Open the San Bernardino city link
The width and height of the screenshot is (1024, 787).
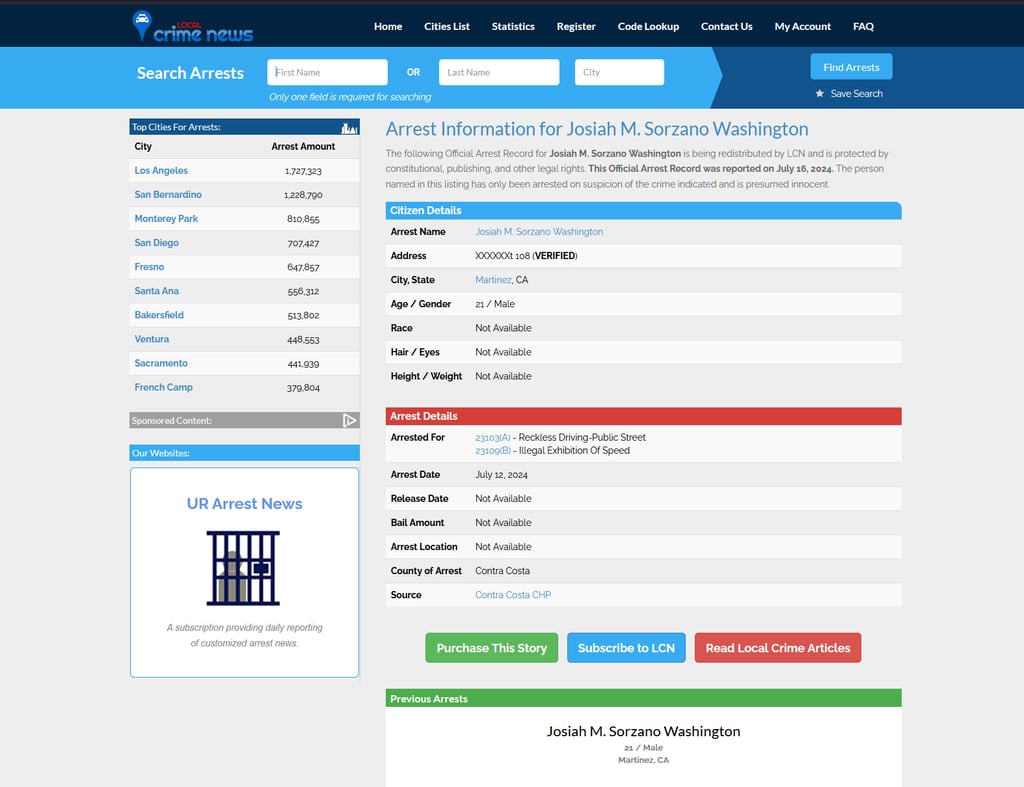pyautogui.click(x=168, y=195)
